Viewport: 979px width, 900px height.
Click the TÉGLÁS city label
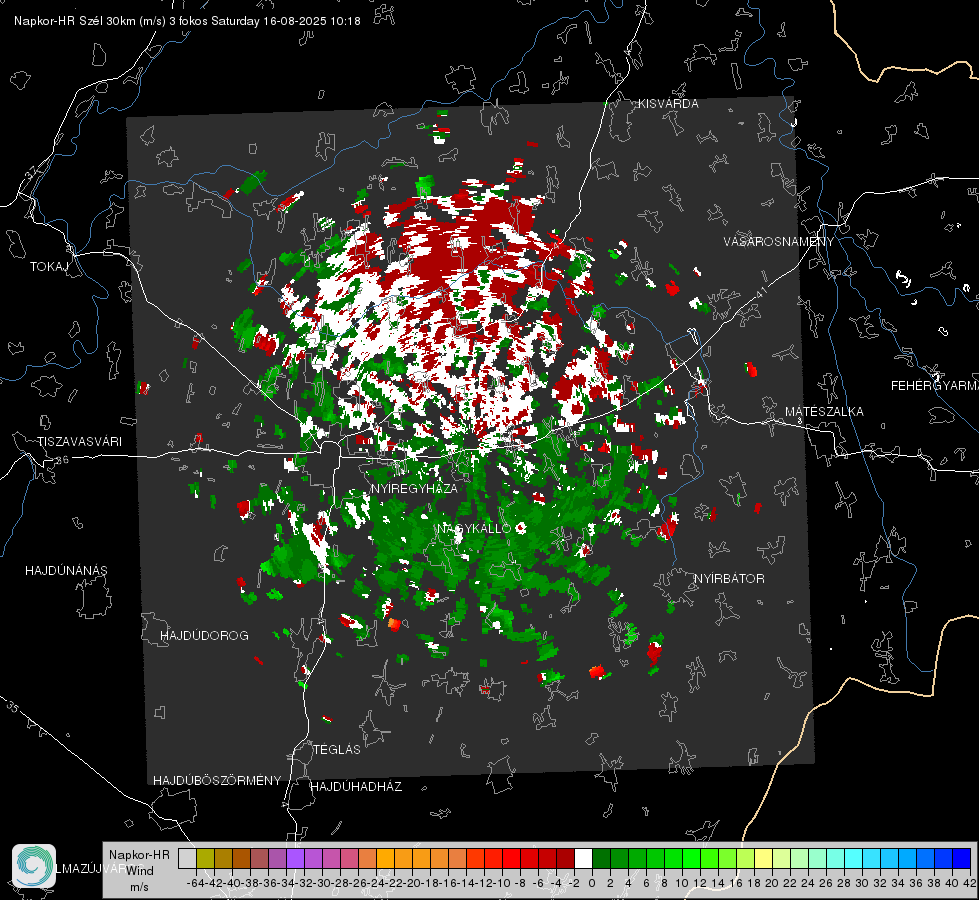[x=337, y=749]
